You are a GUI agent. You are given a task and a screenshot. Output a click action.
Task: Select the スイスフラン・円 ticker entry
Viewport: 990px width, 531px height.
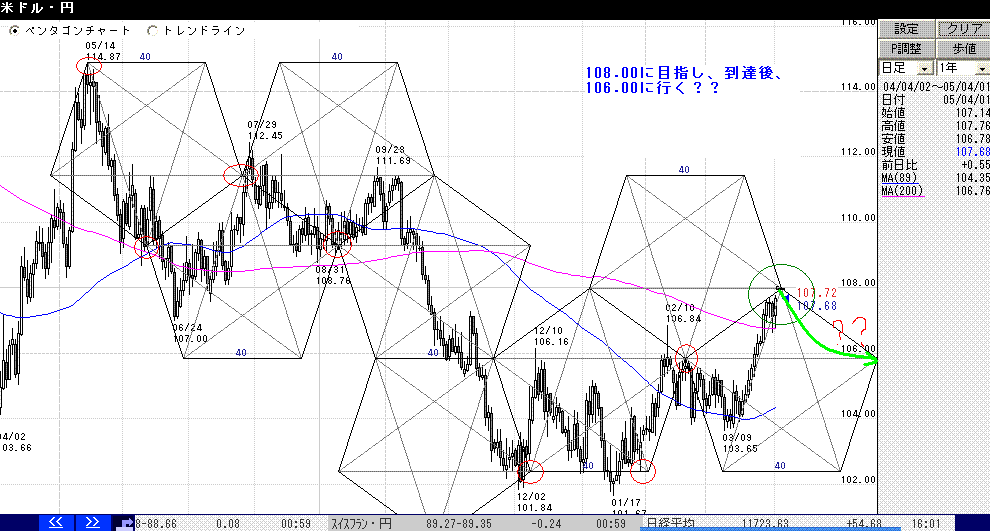pos(361,524)
